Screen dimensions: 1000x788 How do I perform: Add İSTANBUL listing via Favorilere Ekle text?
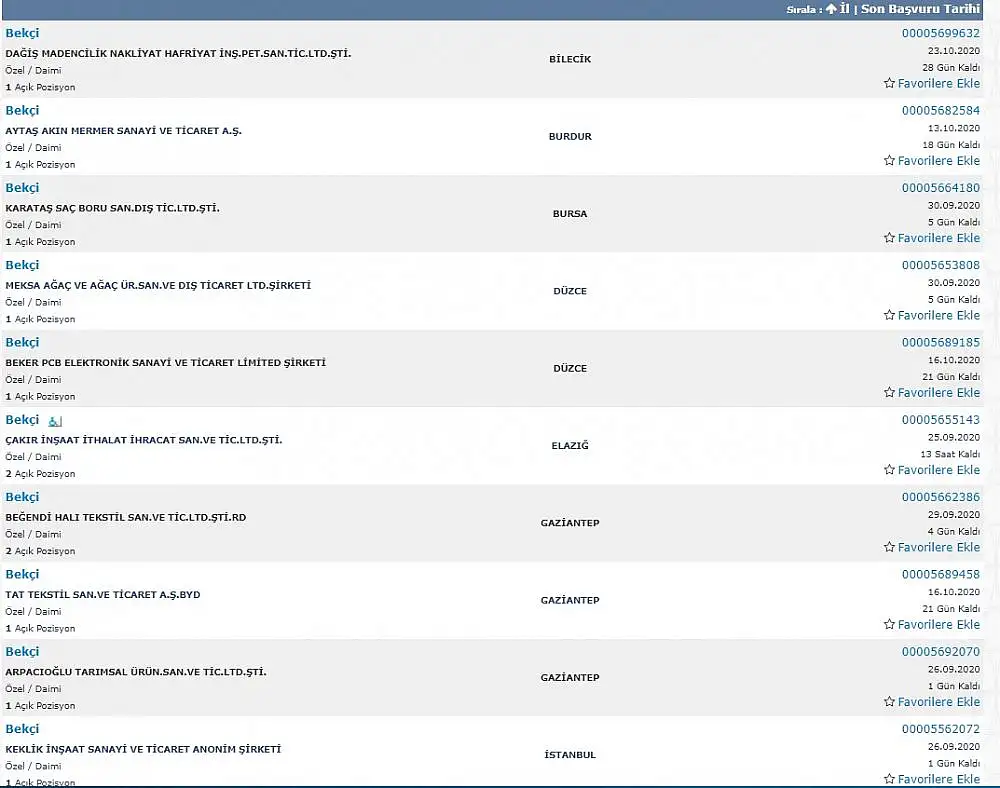click(939, 779)
